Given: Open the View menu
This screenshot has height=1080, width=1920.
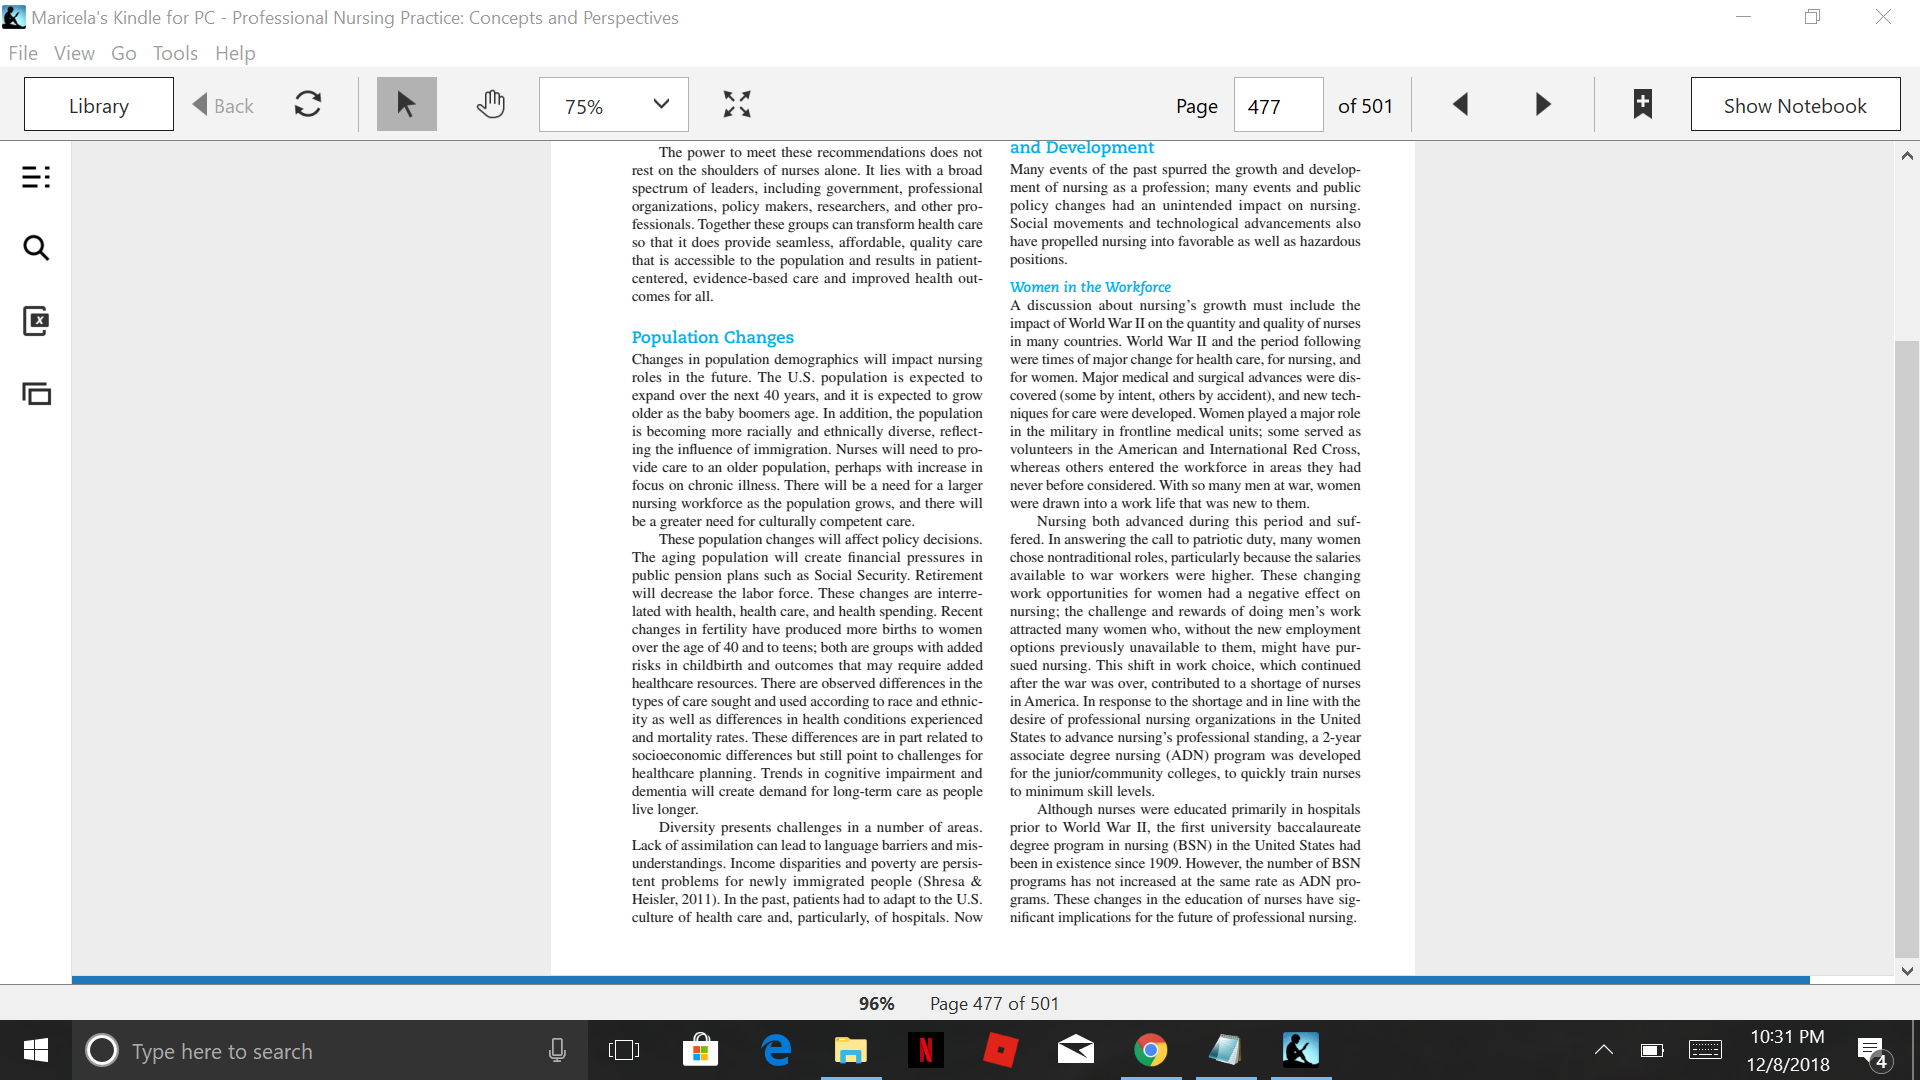Looking at the screenshot, I should coord(74,53).
